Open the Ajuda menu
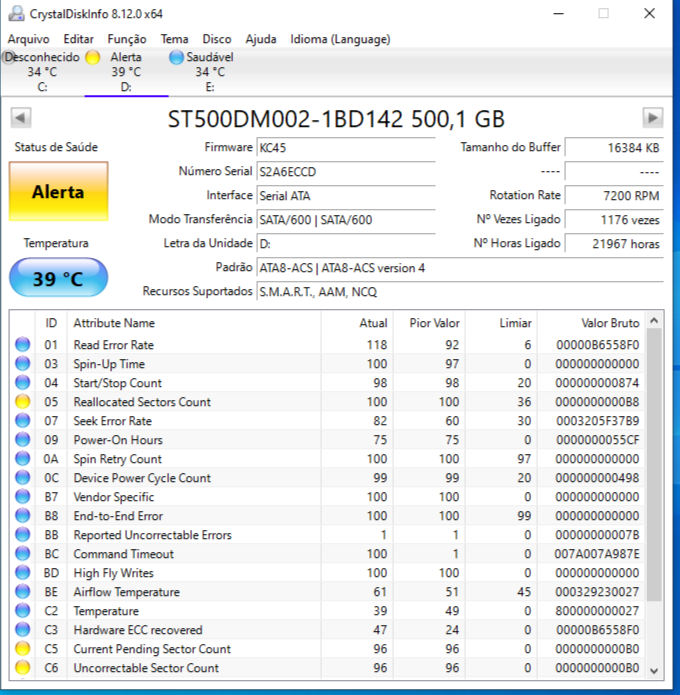This screenshot has width=680, height=695. [x=261, y=39]
